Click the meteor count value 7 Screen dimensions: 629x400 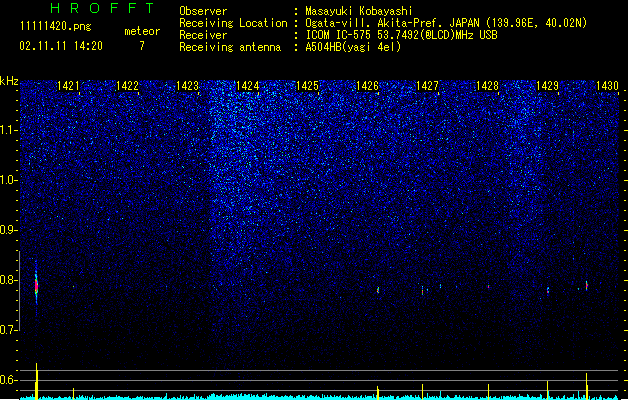[x=142, y=46]
